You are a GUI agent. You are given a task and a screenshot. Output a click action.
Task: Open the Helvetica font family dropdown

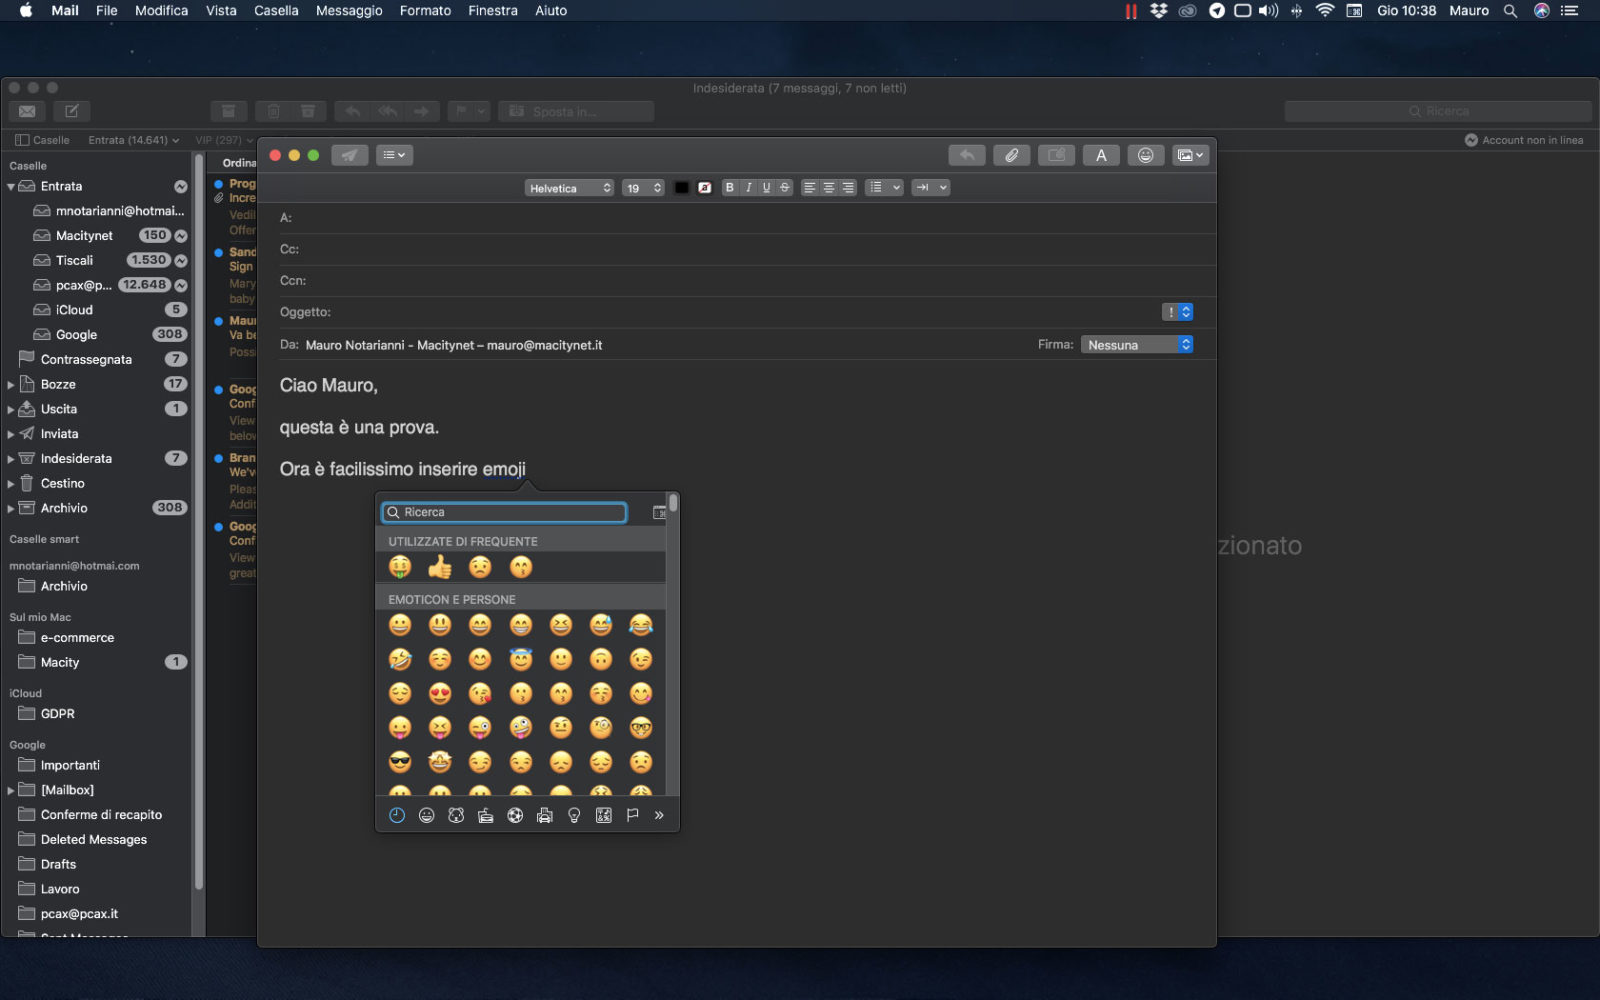click(569, 188)
